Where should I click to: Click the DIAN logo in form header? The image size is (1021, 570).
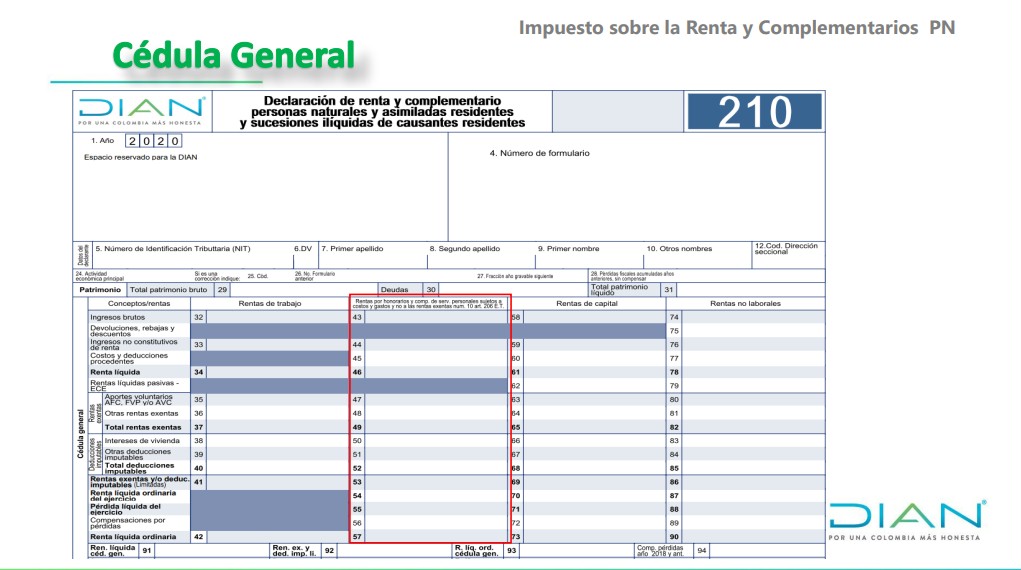(x=142, y=111)
